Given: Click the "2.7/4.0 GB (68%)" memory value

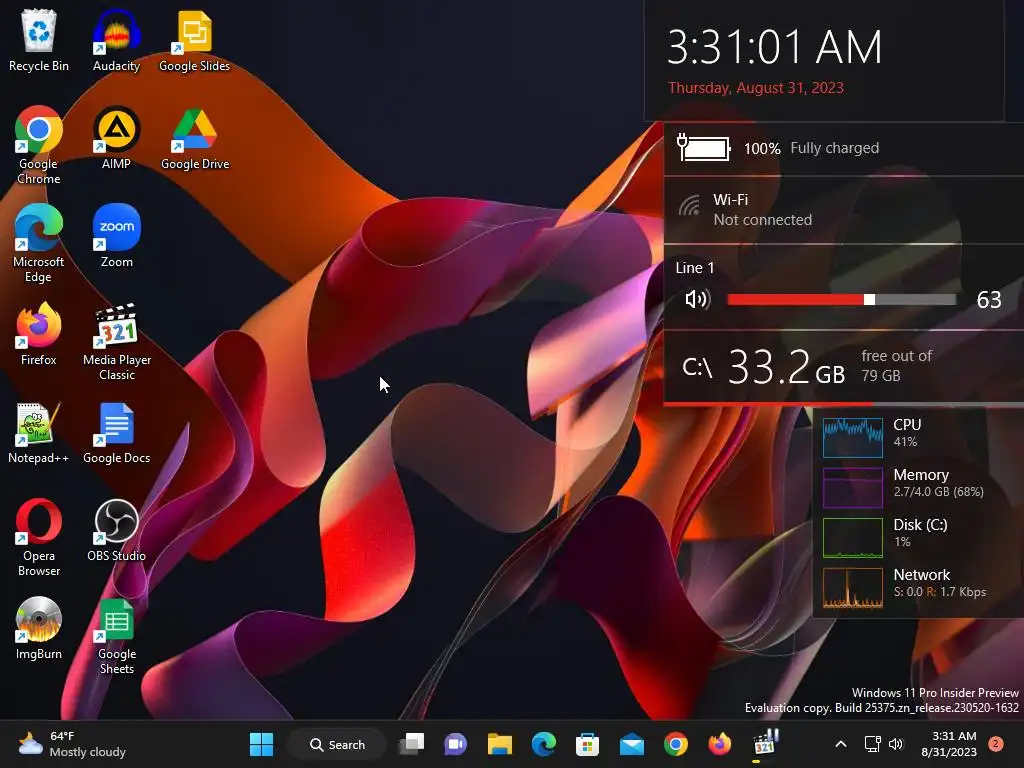Looking at the screenshot, I should point(938,492).
